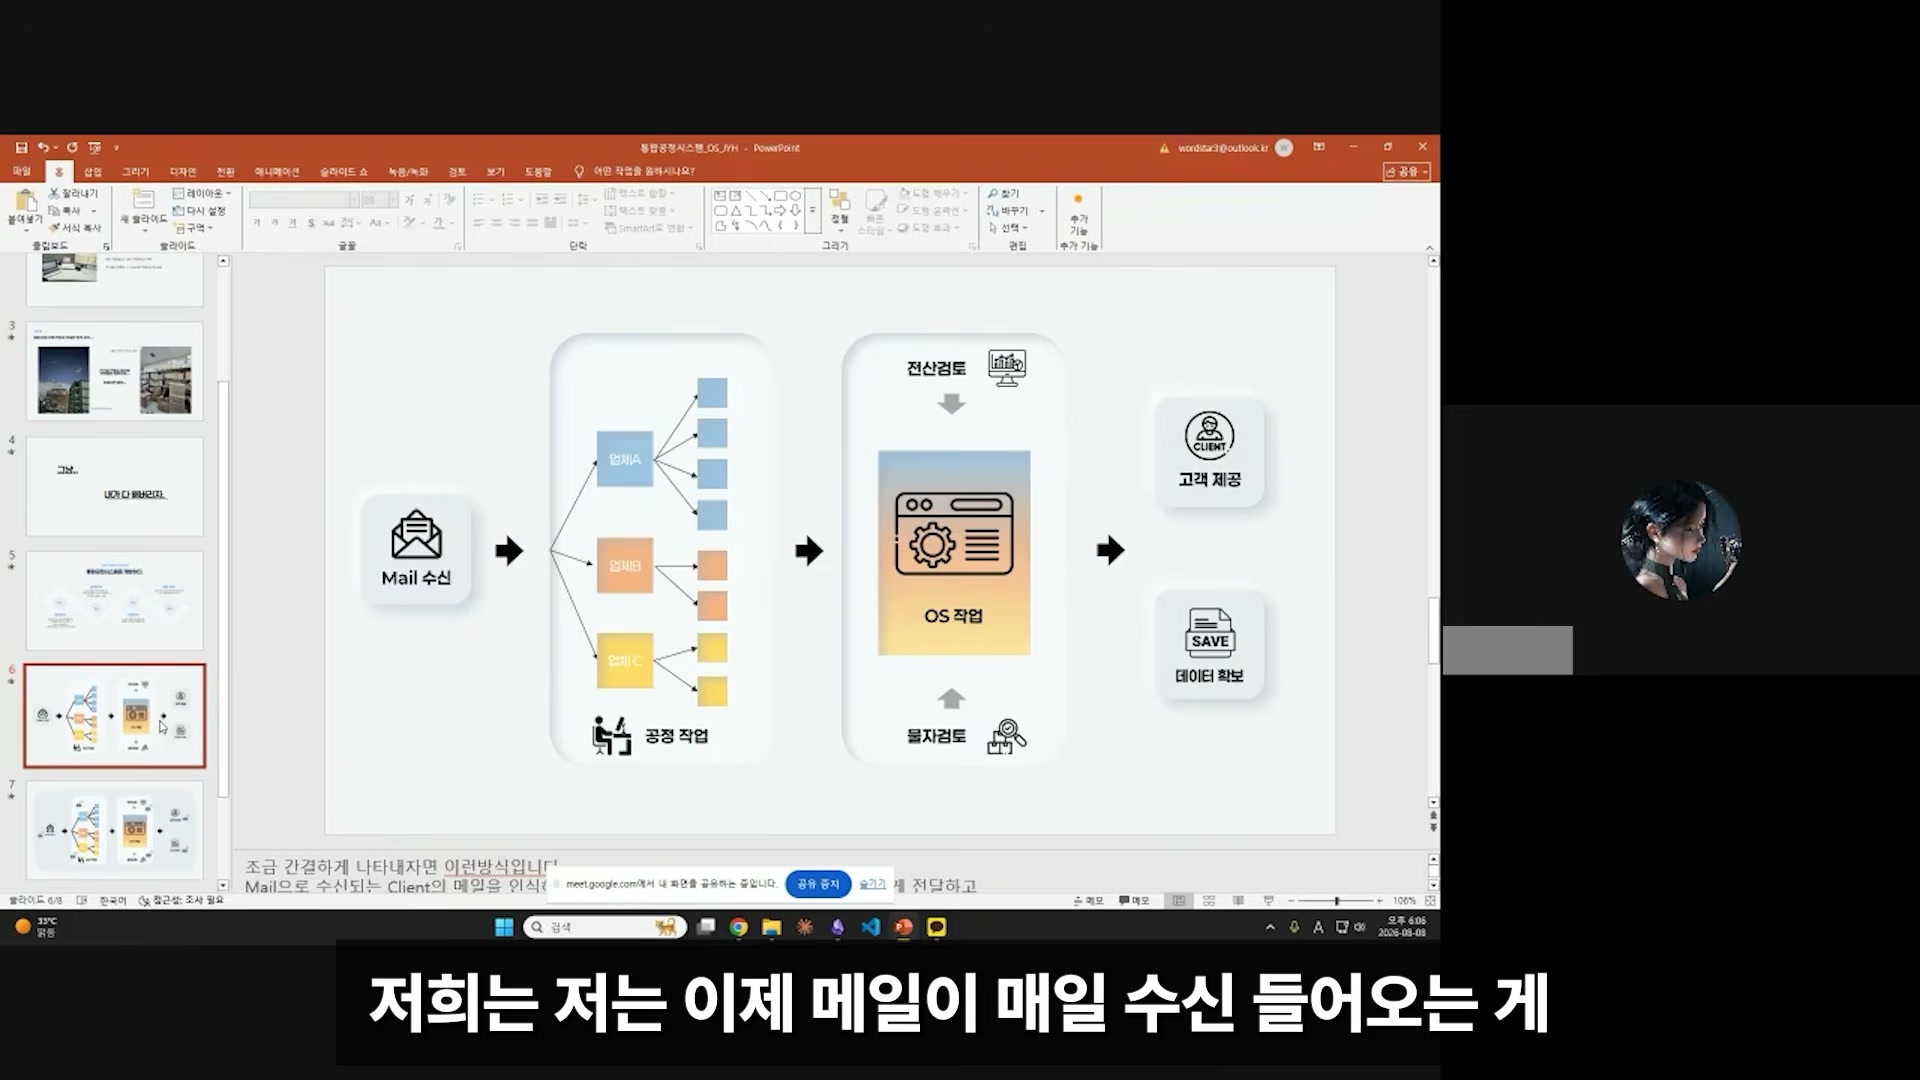Select slide 5 thumbnail
This screenshot has height=1080, width=1920.
[114, 601]
